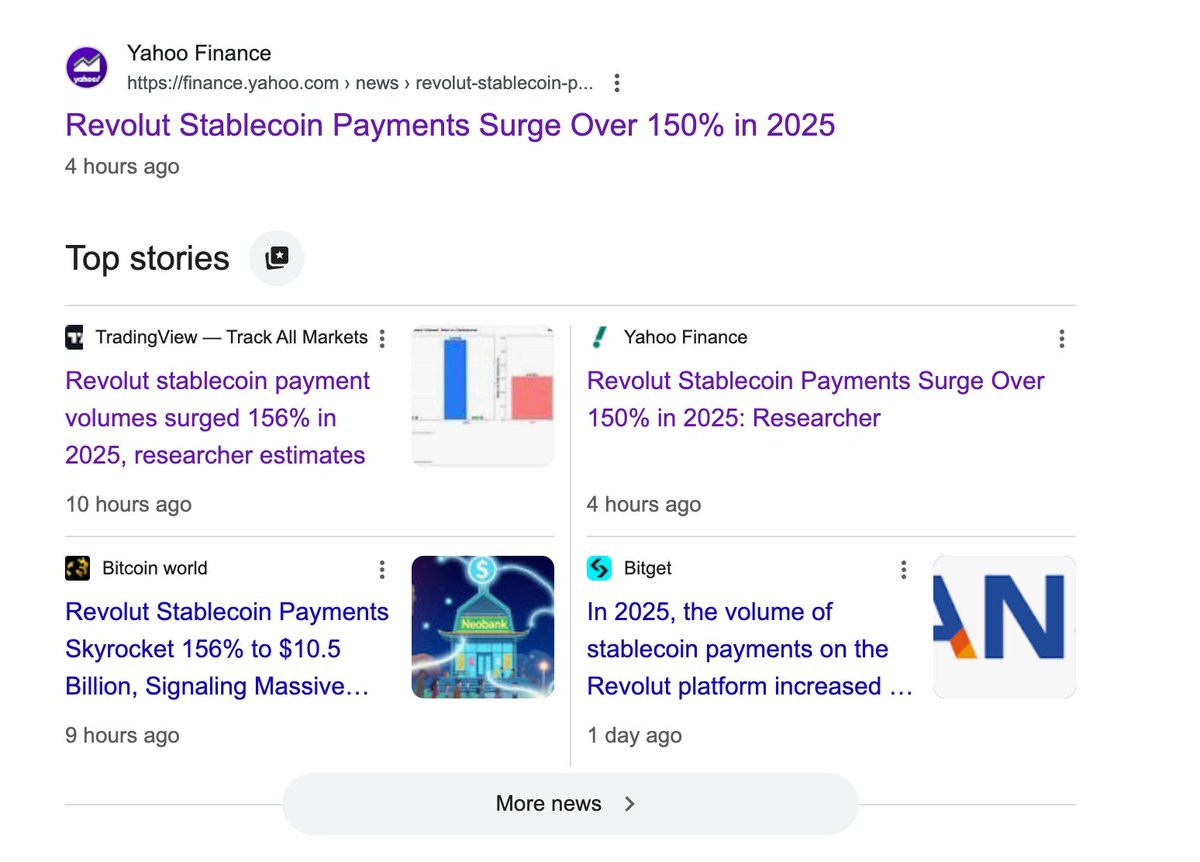
Task: Click the Top stories save icon
Action: coord(277,258)
